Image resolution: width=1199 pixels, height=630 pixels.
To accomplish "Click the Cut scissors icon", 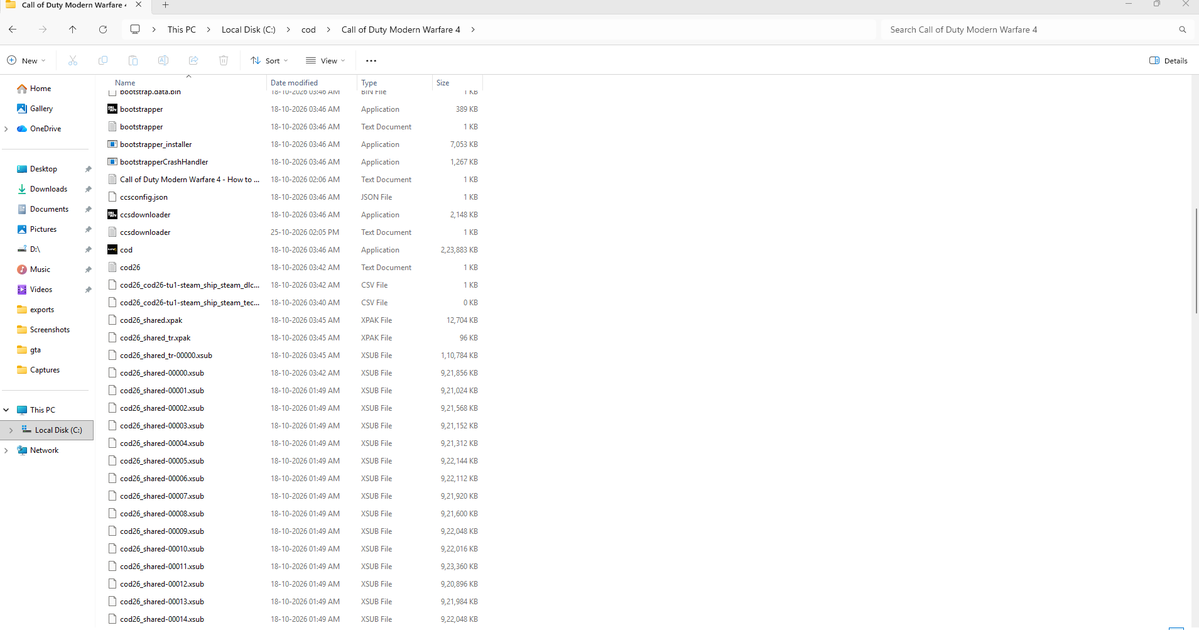I will coord(73,60).
